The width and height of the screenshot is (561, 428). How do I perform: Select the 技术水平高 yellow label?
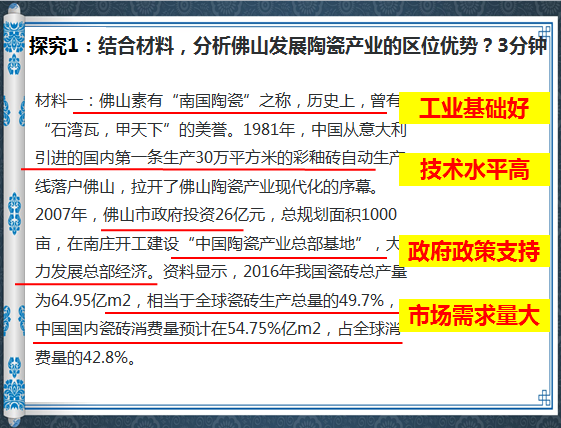(x=474, y=170)
